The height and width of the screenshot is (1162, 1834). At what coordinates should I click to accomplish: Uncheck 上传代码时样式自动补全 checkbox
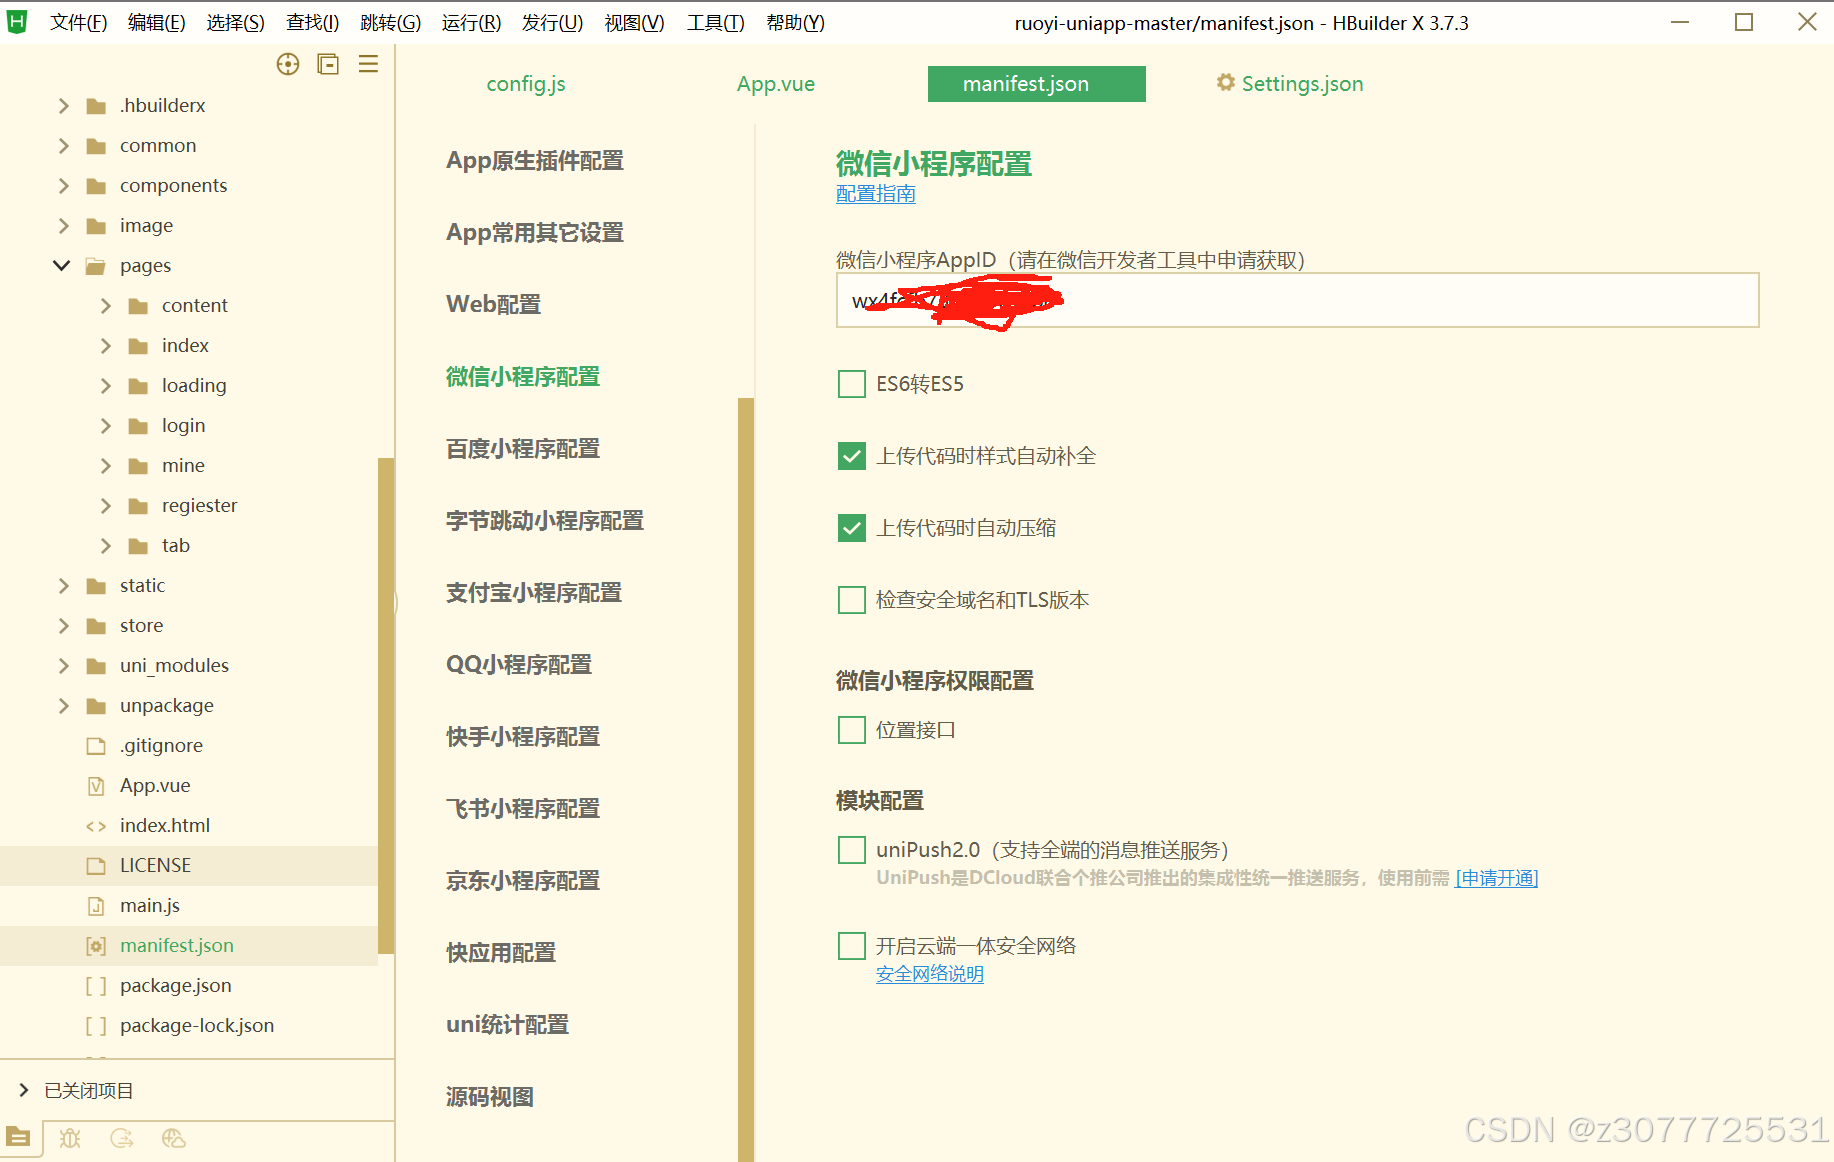coord(852,456)
